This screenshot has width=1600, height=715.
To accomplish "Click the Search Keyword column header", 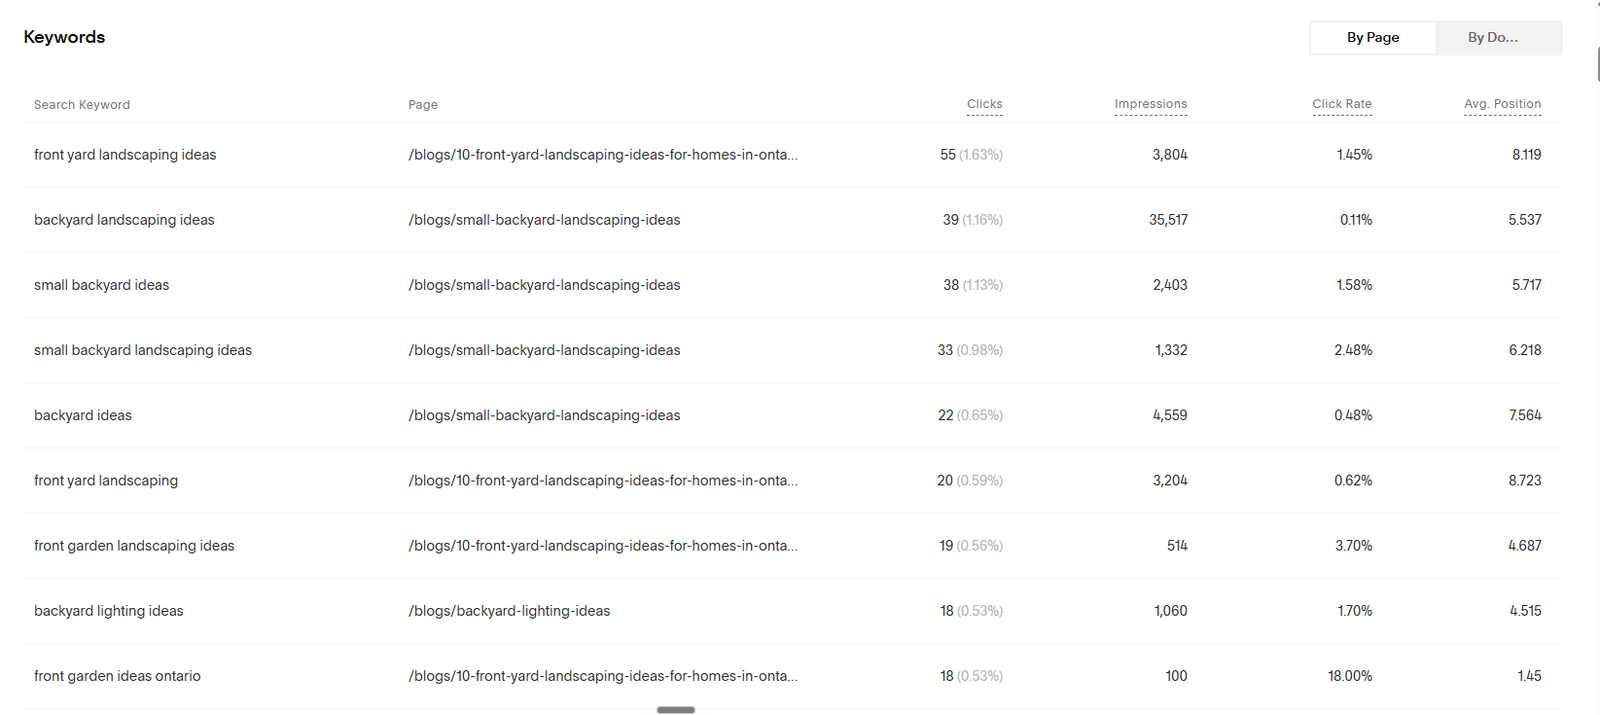I will [82, 105].
